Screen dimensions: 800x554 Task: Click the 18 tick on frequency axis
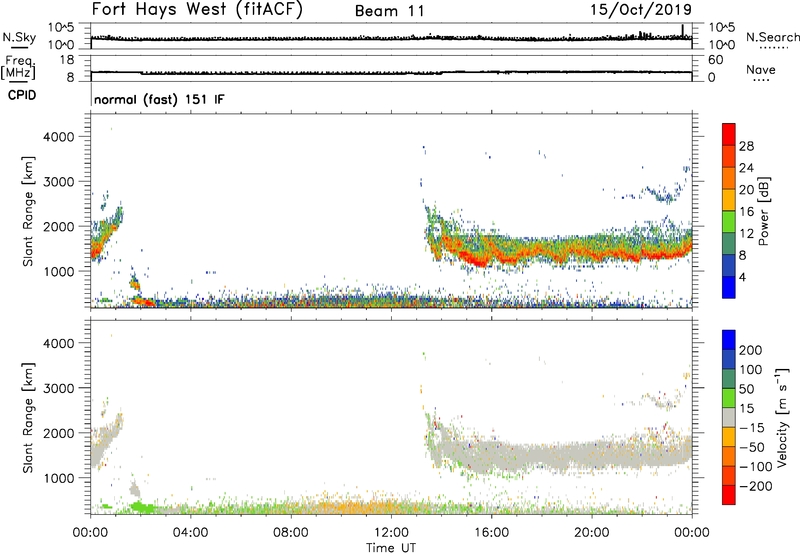point(67,60)
